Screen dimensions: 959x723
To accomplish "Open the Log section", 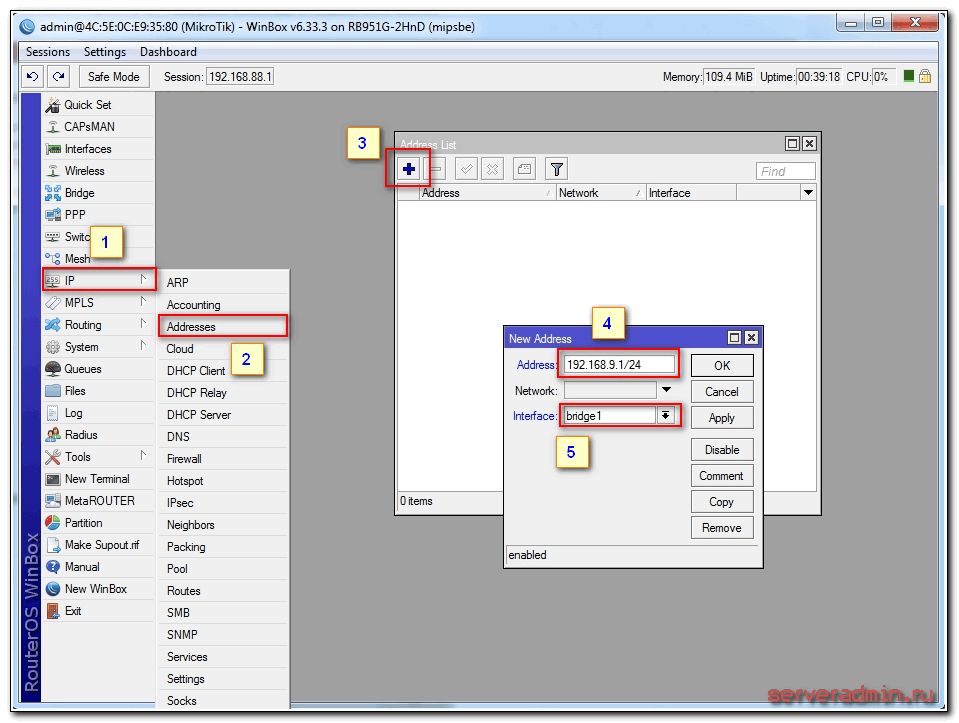I will pyautogui.click(x=98, y=412).
